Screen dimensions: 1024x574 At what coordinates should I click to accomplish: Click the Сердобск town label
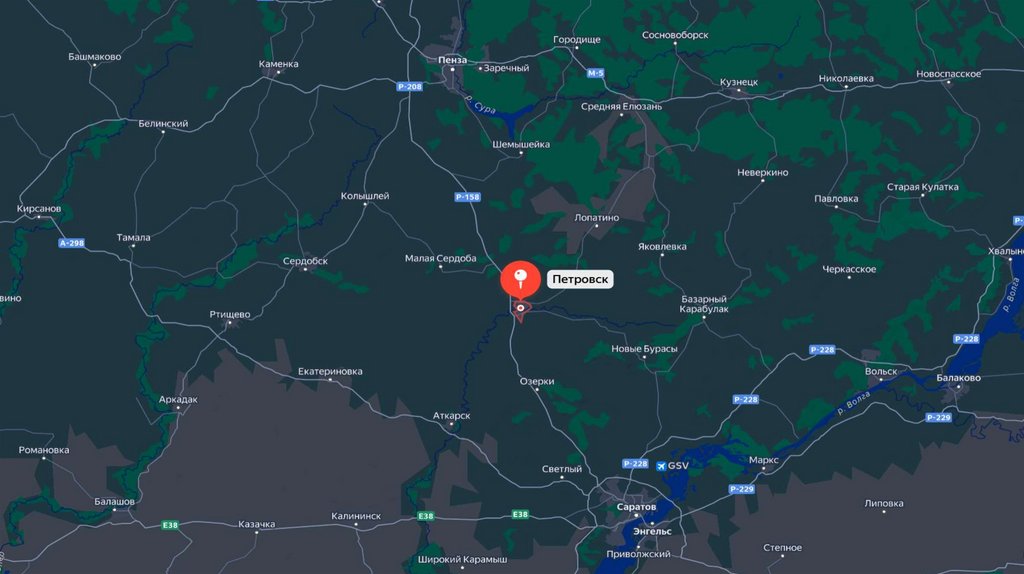click(x=305, y=261)
